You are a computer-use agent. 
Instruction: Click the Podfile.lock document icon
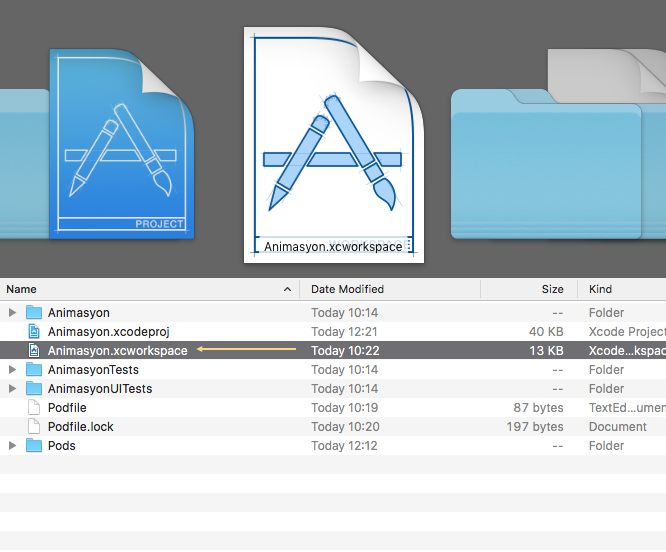tap(34, 426)
